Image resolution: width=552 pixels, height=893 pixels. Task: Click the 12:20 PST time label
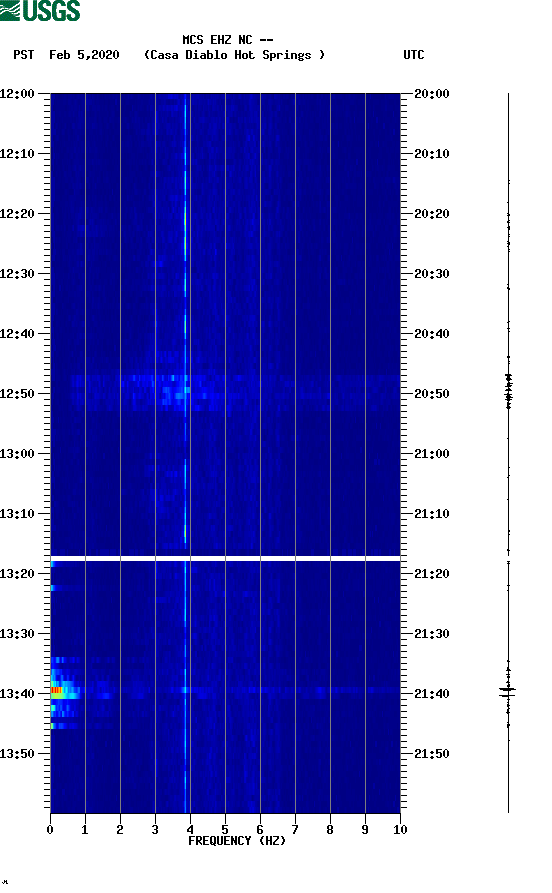17,214
